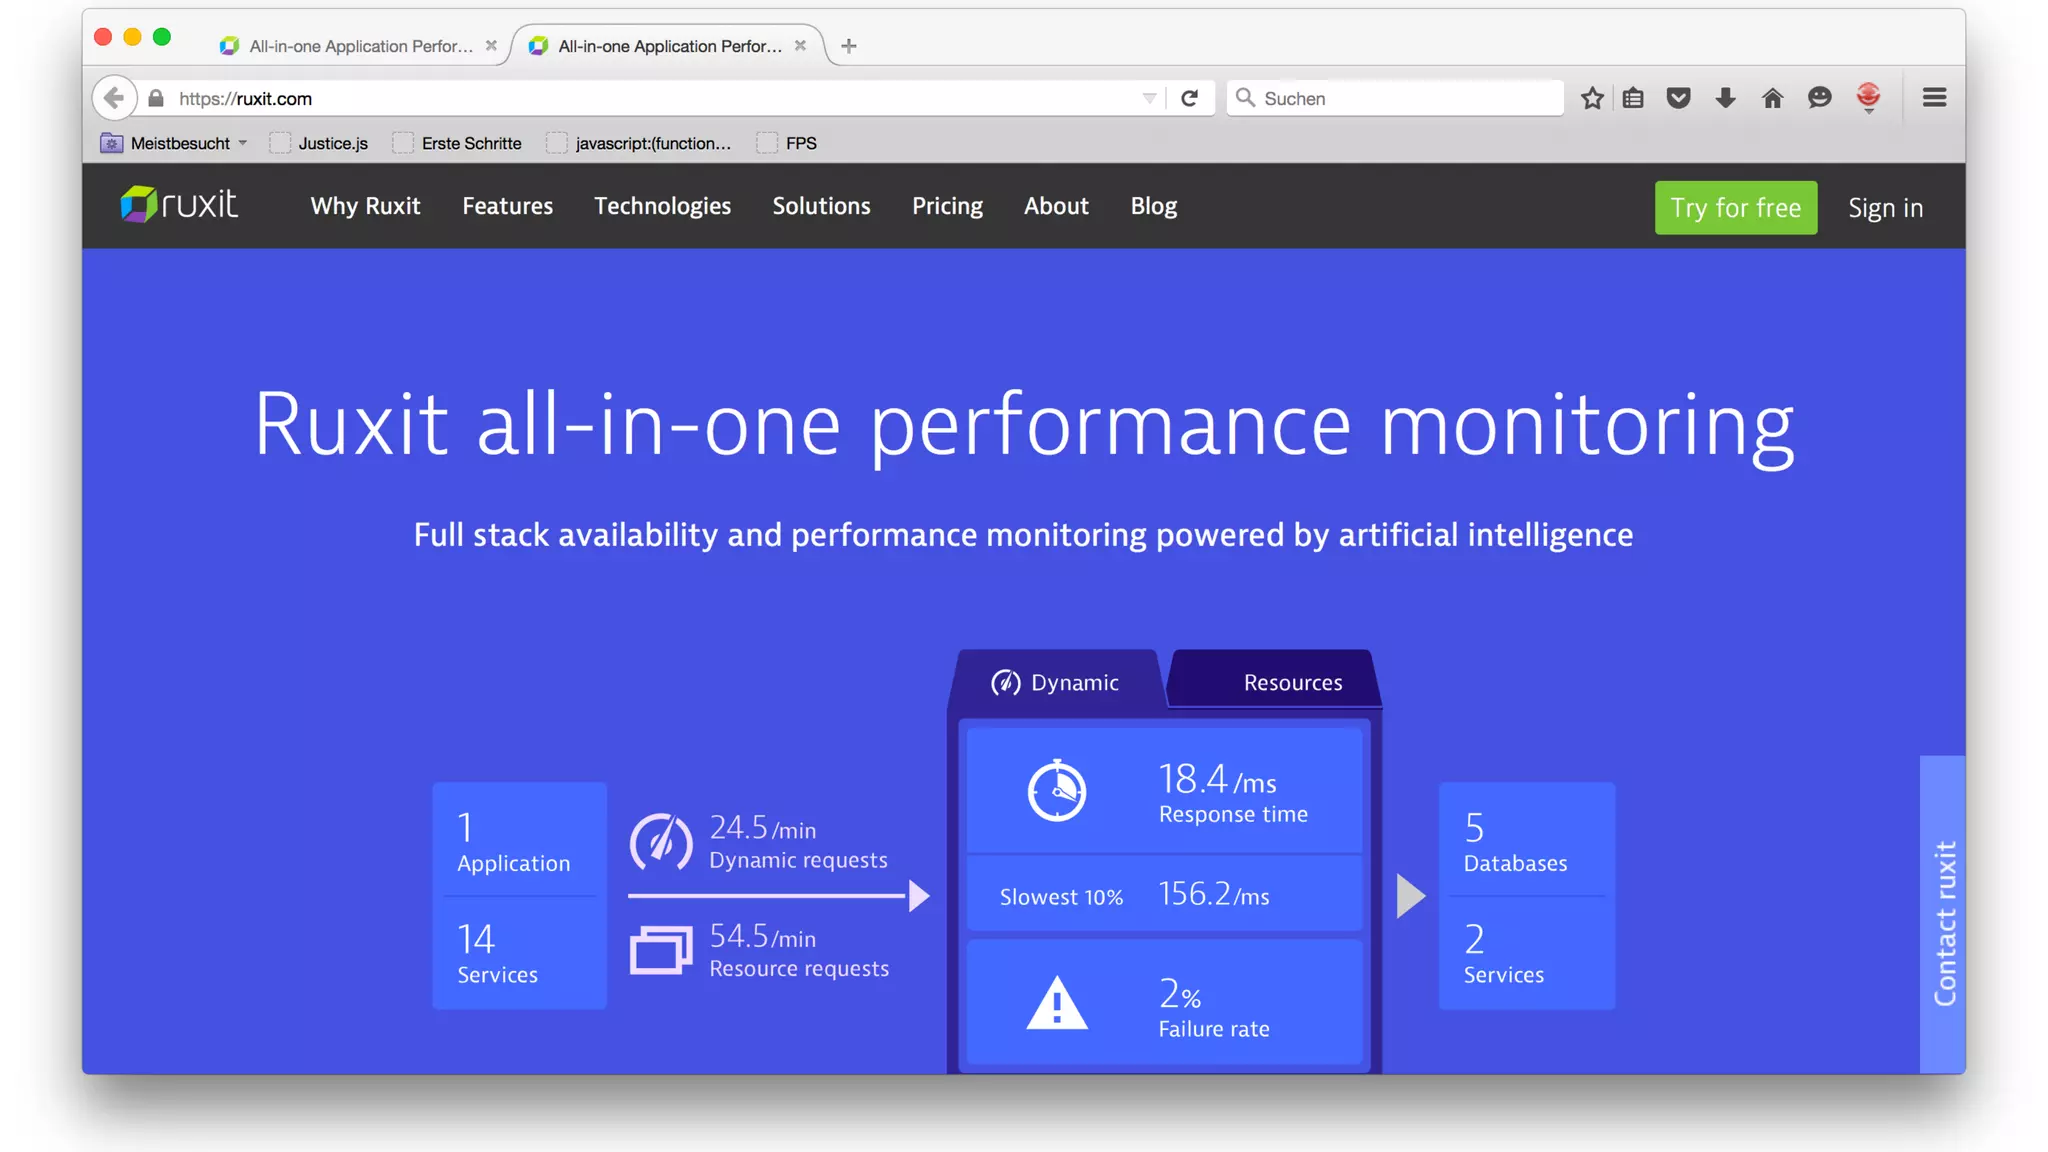The width and height of the screenshot is (2048, 1152).
Task: Click the ruxit logo
Action: [x=179, y=205]
